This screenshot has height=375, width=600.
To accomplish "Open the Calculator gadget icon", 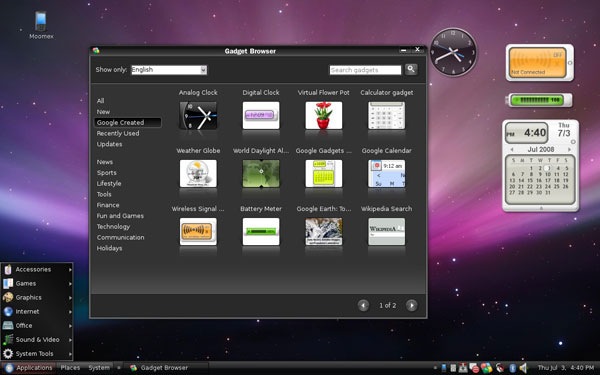I will coord(386,115).
